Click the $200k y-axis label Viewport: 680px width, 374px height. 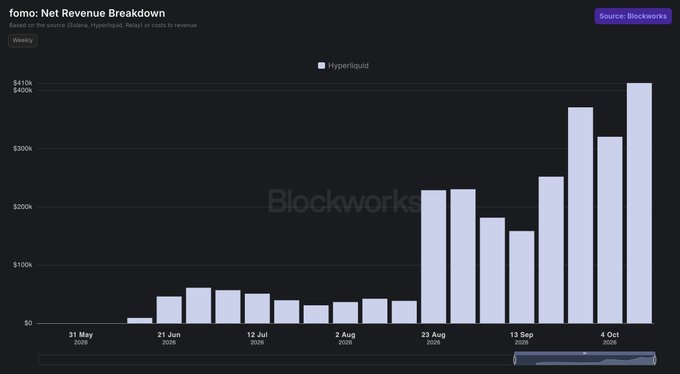23,207
